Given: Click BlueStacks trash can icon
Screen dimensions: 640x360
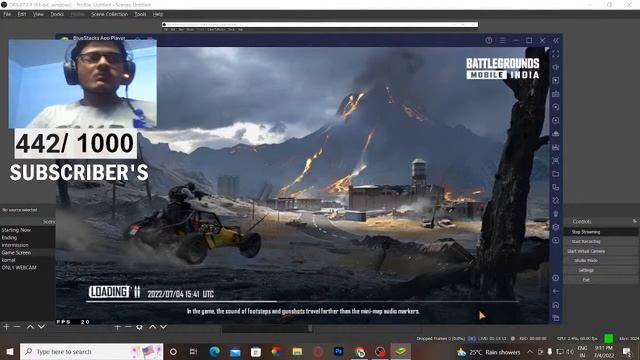Looking at the screenshot, I should click(x=556, y=214).
